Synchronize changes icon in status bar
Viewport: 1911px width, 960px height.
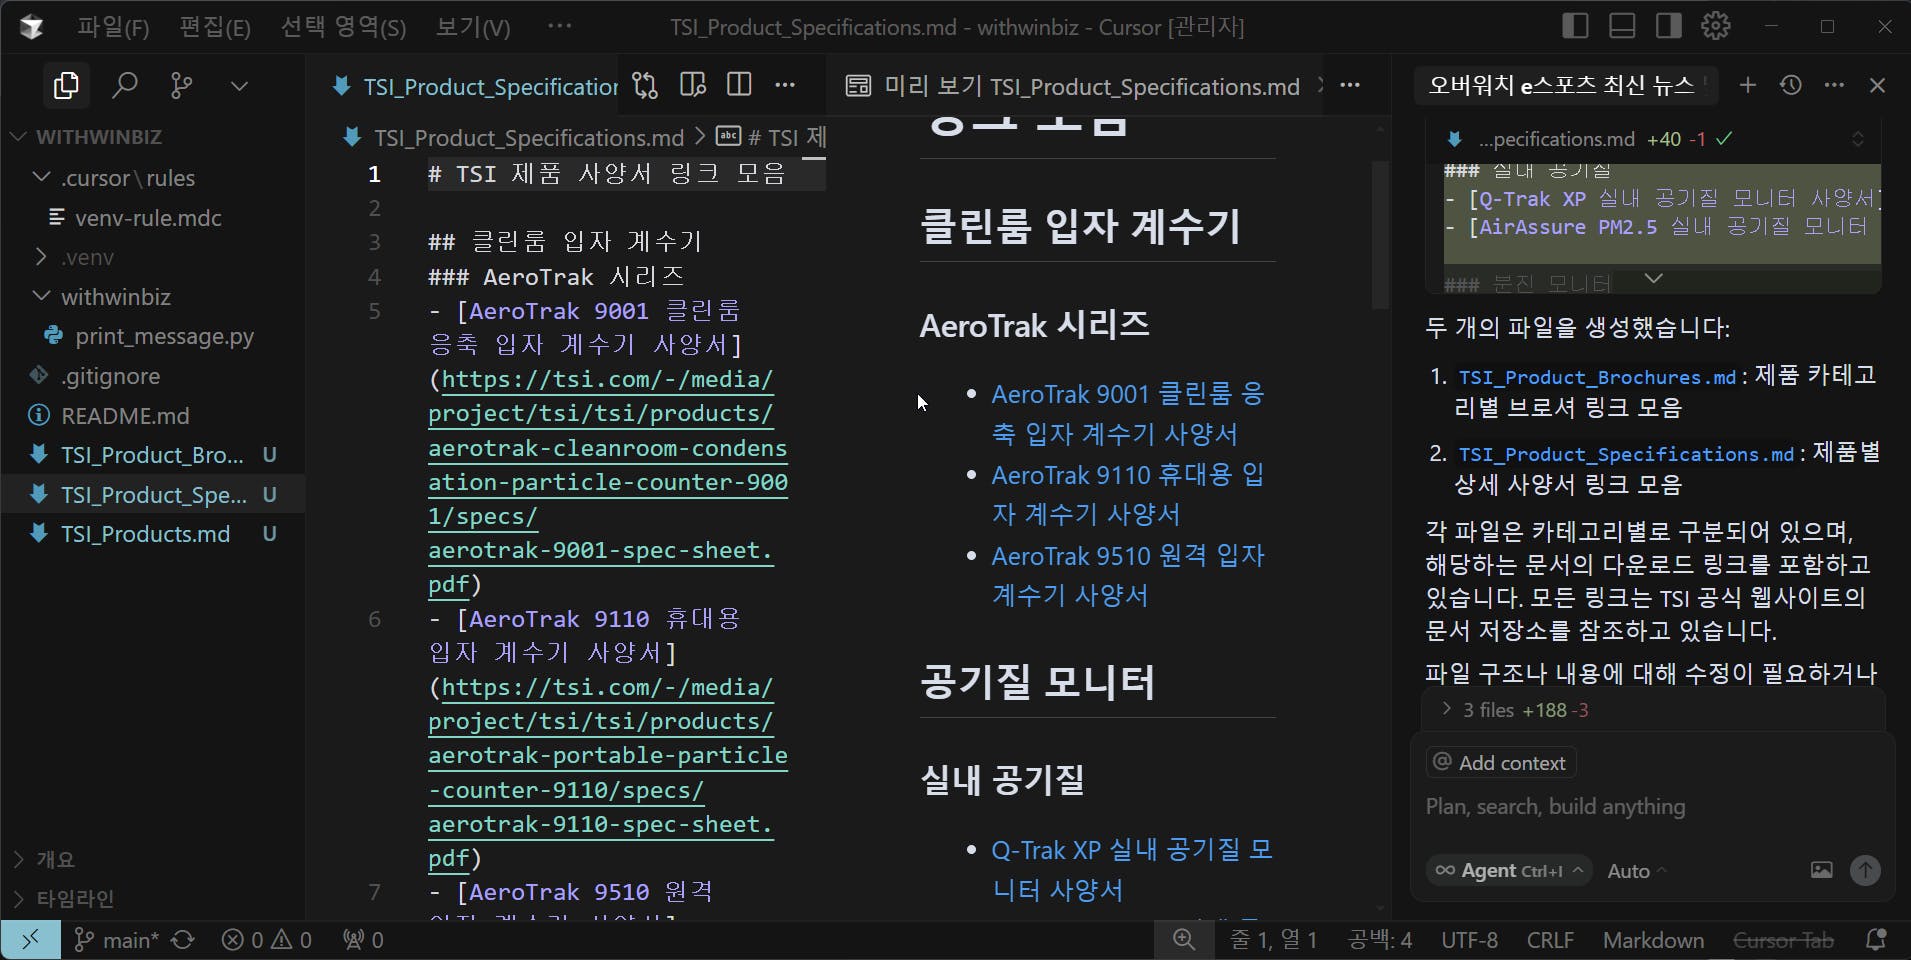tap(183, 940)
